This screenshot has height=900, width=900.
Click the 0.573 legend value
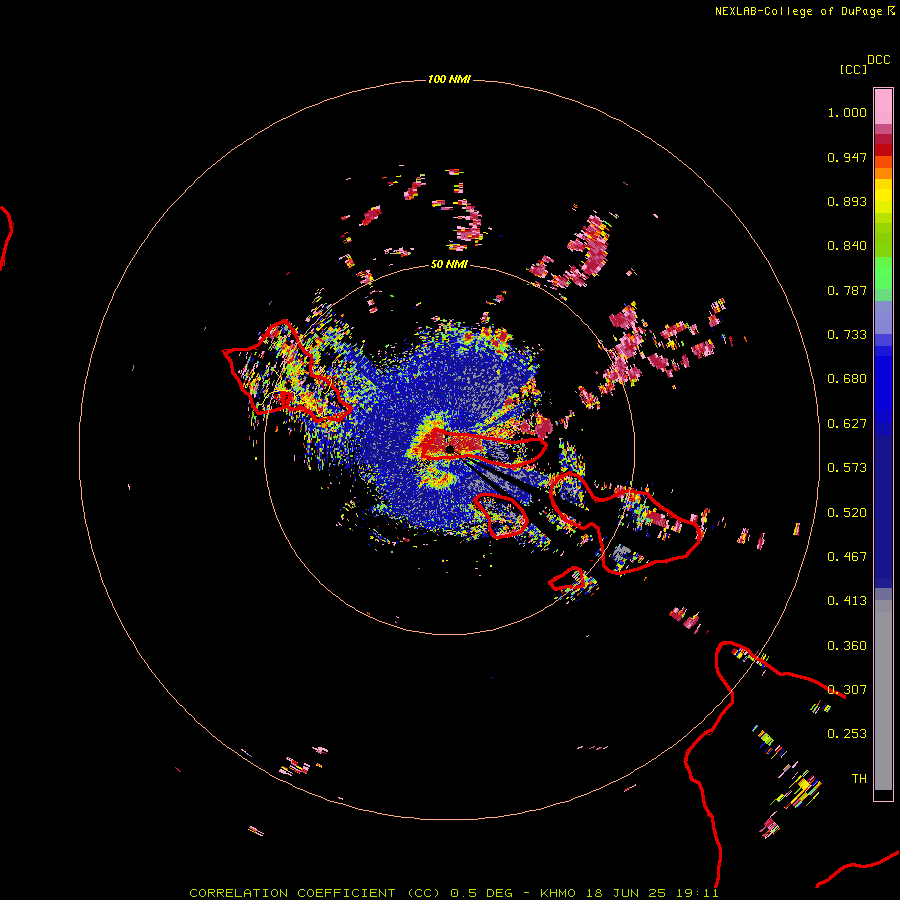click(847, 468)
